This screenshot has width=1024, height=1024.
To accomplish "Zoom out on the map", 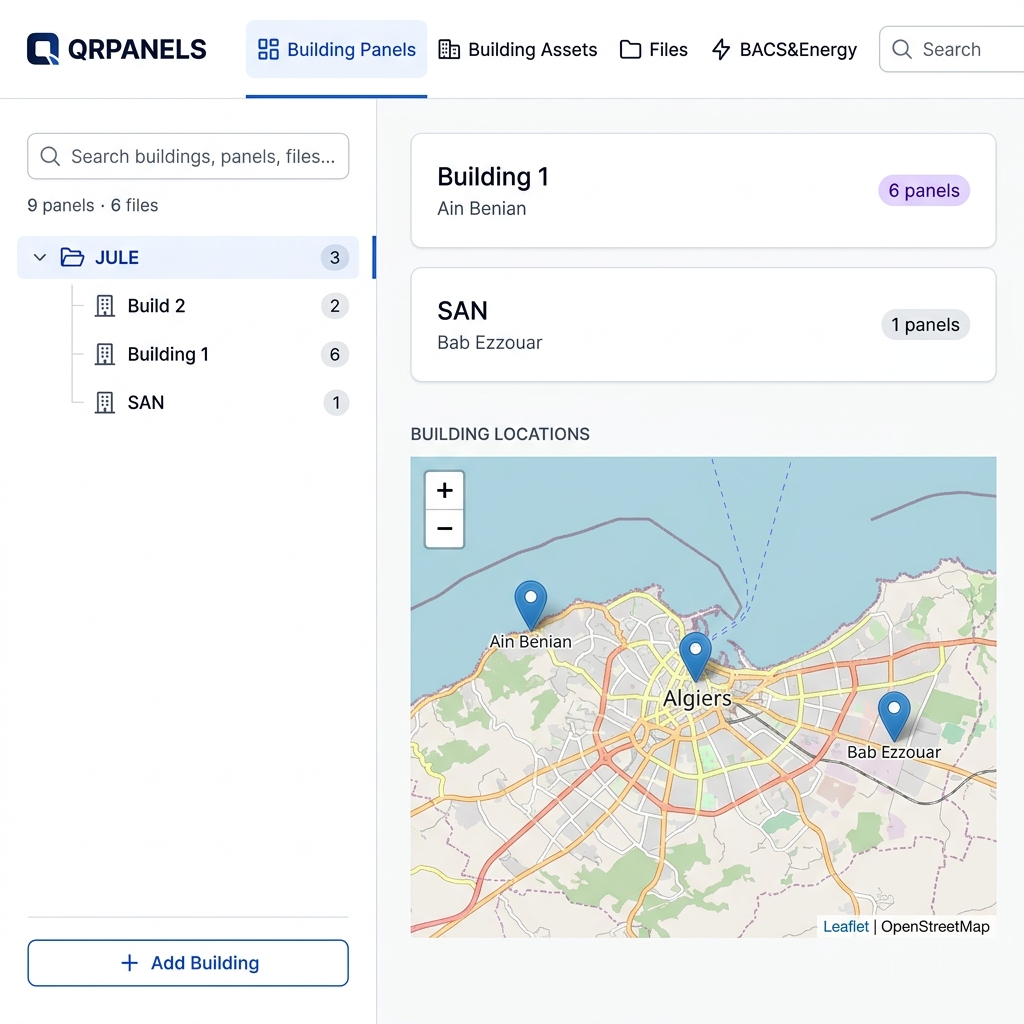I will pos(445,528).
